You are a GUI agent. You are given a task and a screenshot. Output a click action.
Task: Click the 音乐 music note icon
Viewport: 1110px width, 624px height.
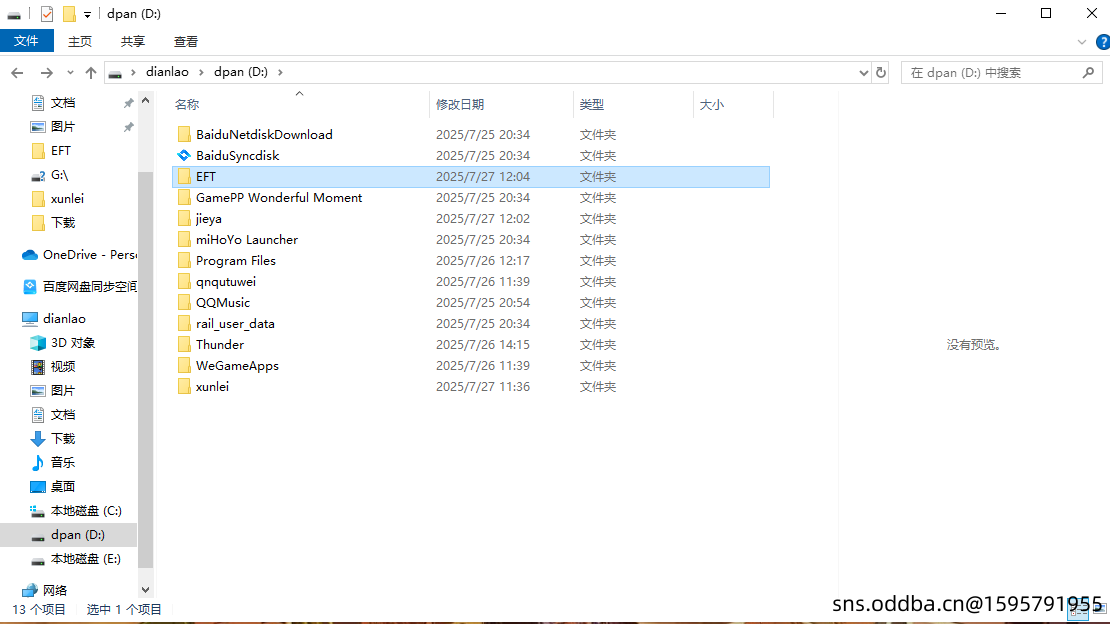click(x=38, y=463)
